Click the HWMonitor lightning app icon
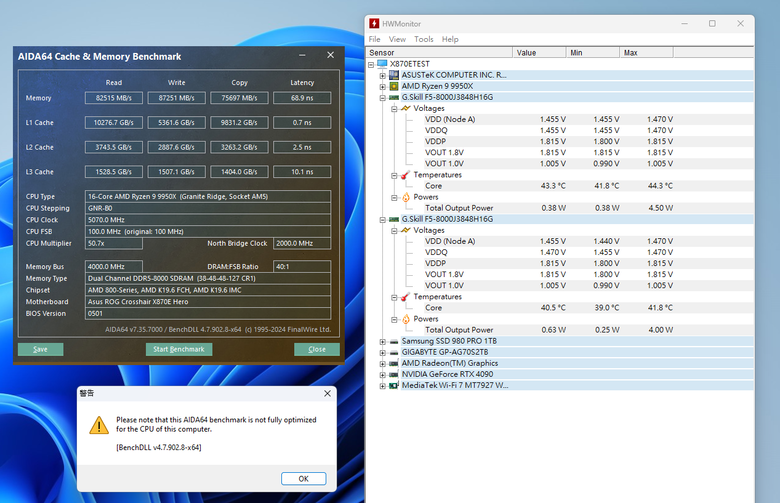780x503 pixels. (x=374, y=23)
